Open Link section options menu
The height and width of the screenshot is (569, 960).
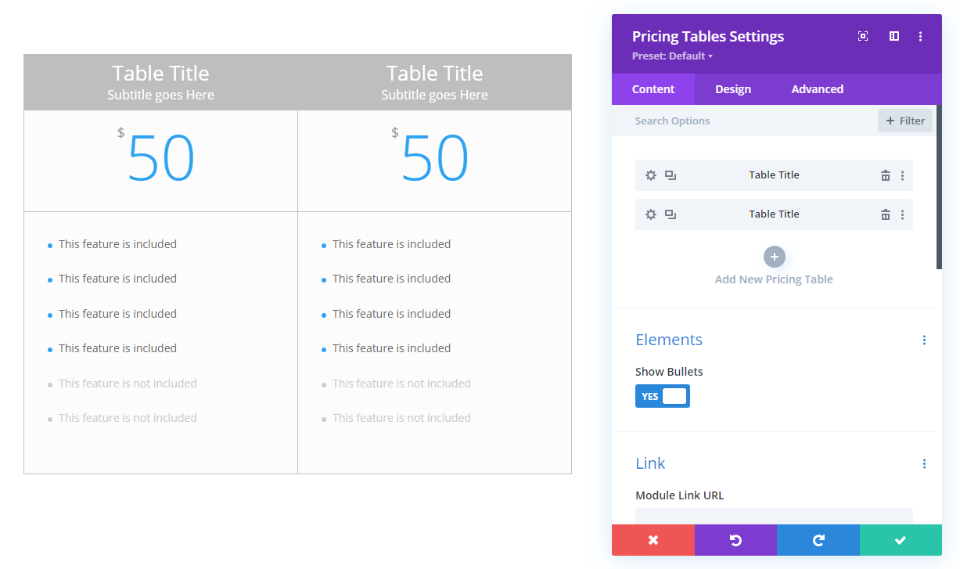tap(924, 464)
